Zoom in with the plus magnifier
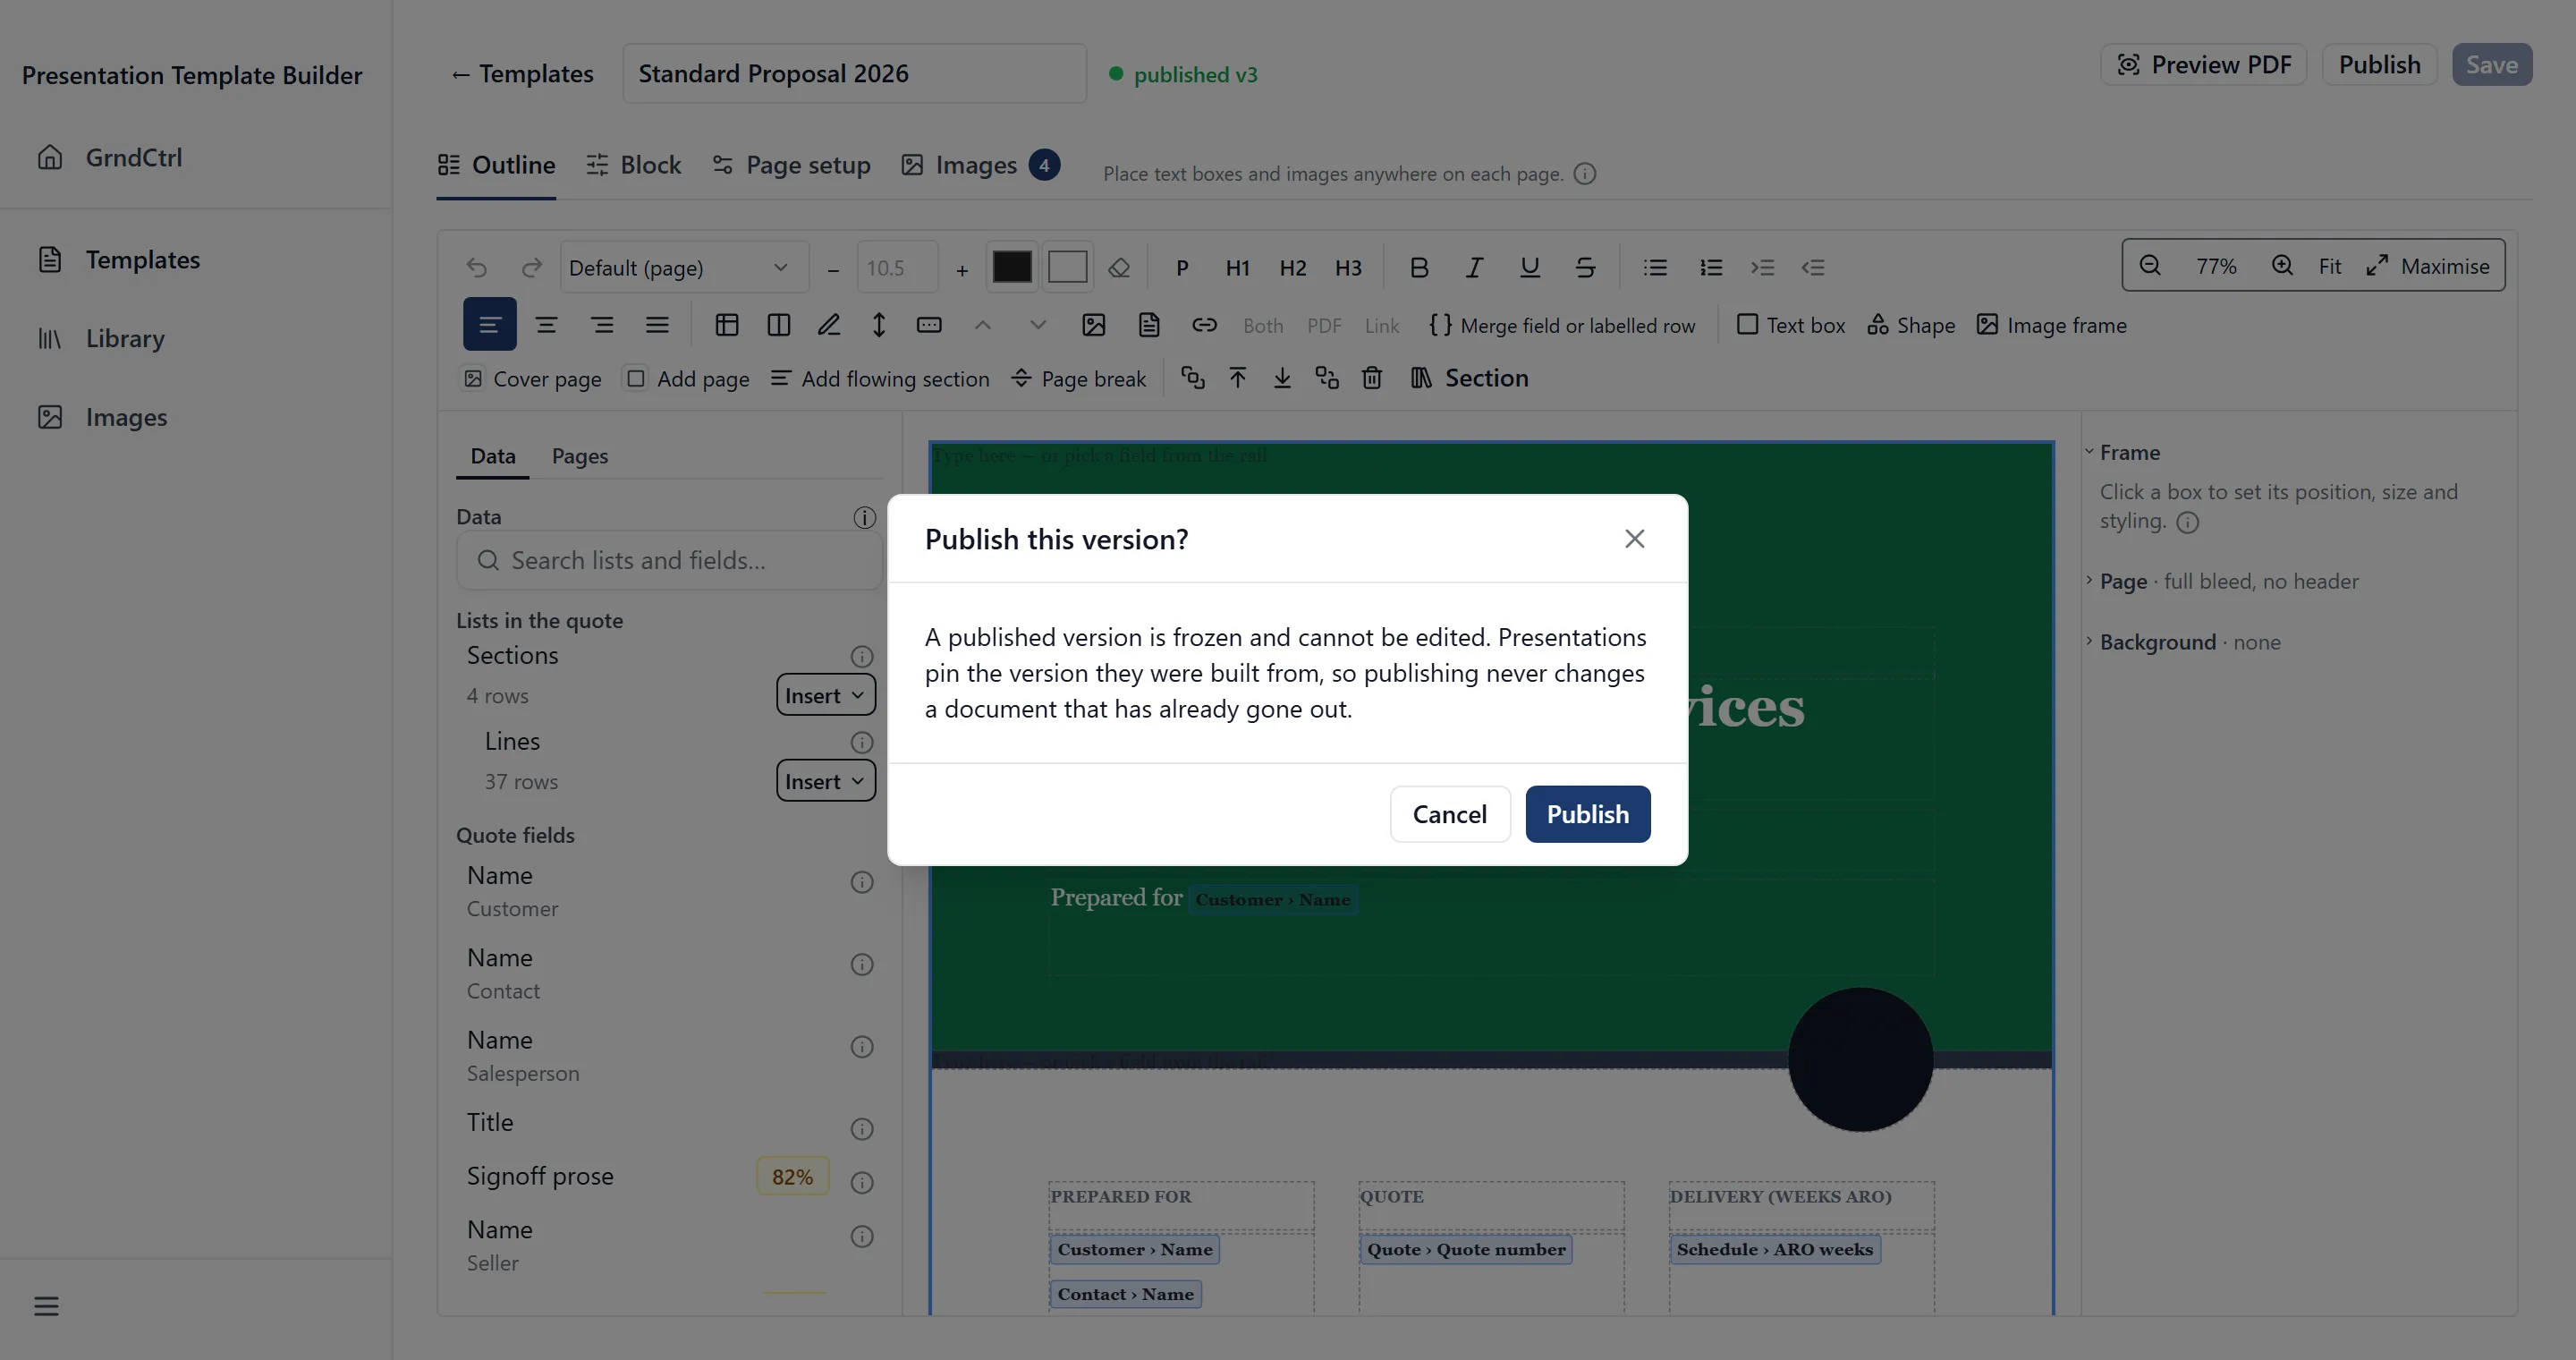2576x1360 pixels. pos(2282,265)
